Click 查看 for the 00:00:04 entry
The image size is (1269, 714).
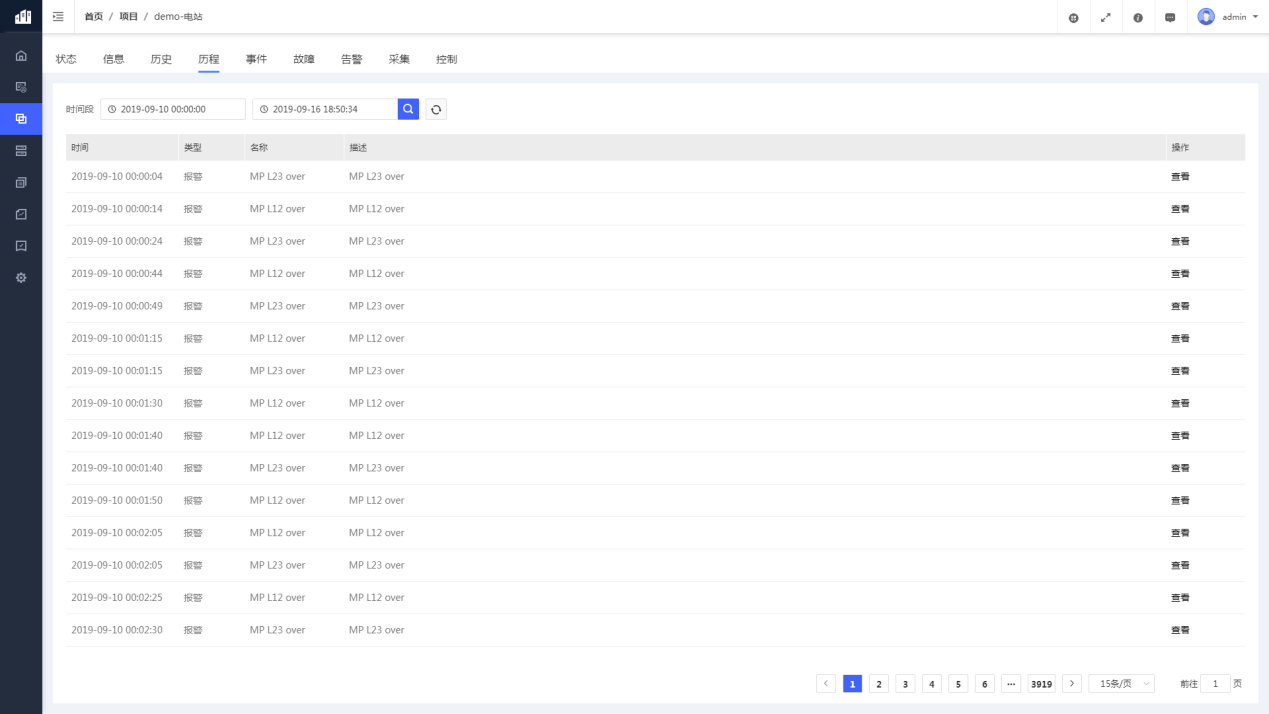[1180, 177]
